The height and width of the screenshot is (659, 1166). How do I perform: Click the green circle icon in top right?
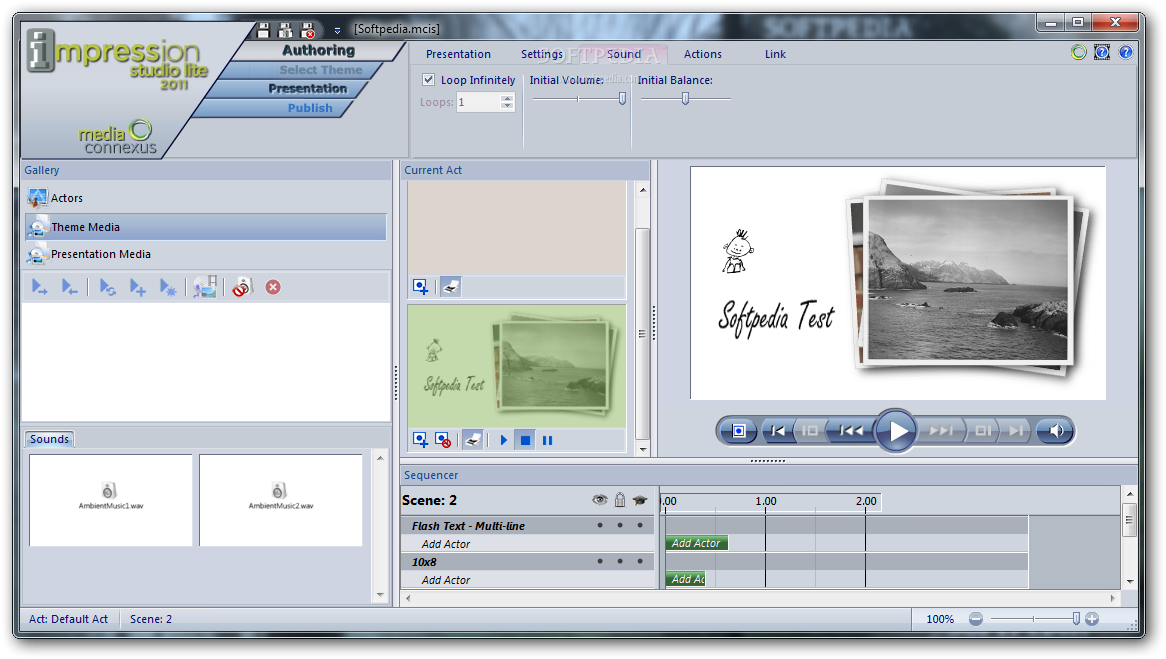1078,52
